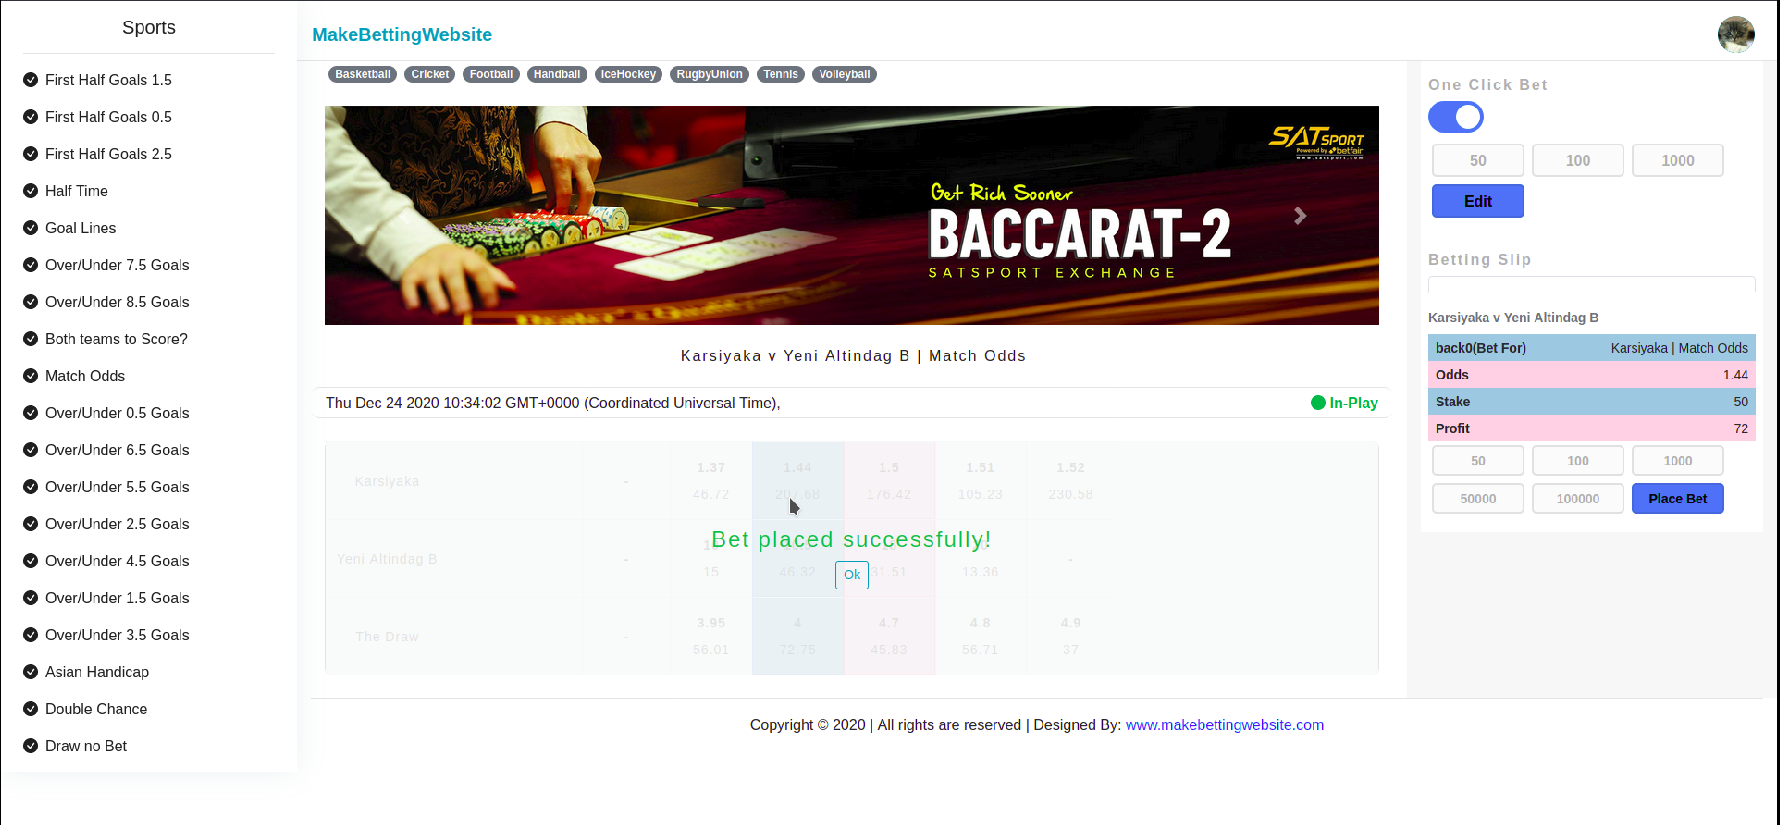Viewport: 1780px width, 825px height.
Task: Visit the www.makebettingwebsite.com footer link
Action: (1225, 725)
